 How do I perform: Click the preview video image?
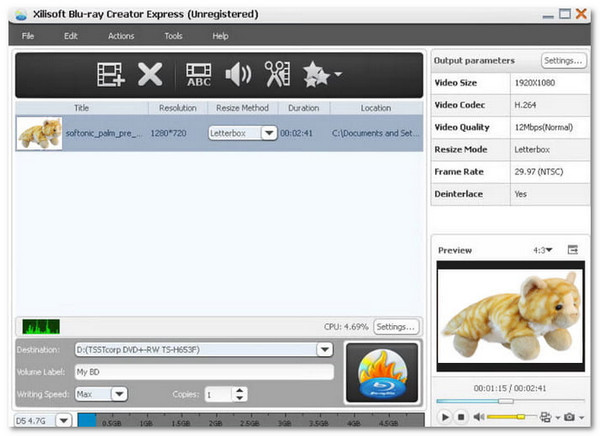coord(510,316)
